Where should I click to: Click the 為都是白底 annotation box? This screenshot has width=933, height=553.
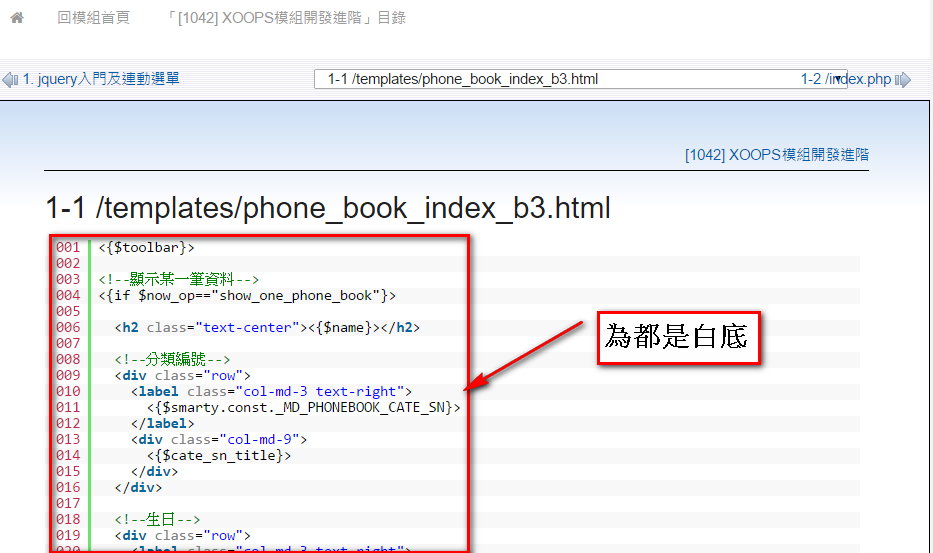coord(679,337)
